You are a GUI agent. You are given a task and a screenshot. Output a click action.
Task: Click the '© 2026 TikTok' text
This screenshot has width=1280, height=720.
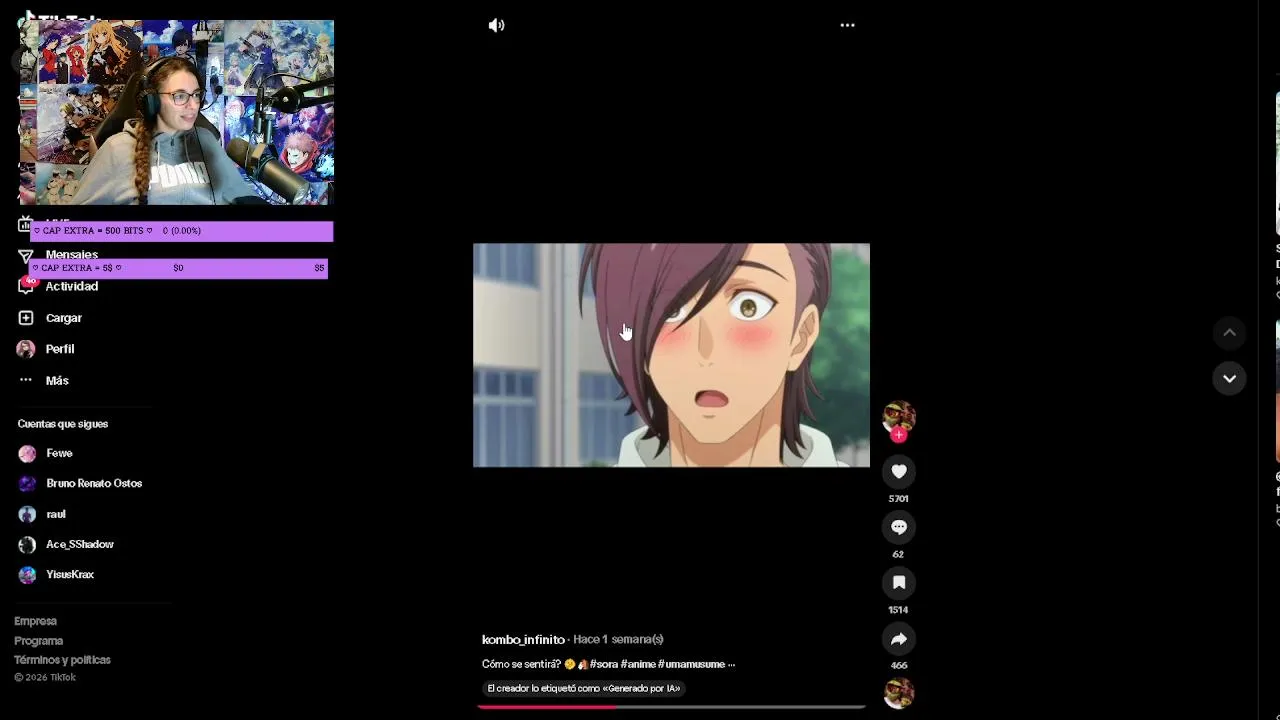(x=44, y=677)
